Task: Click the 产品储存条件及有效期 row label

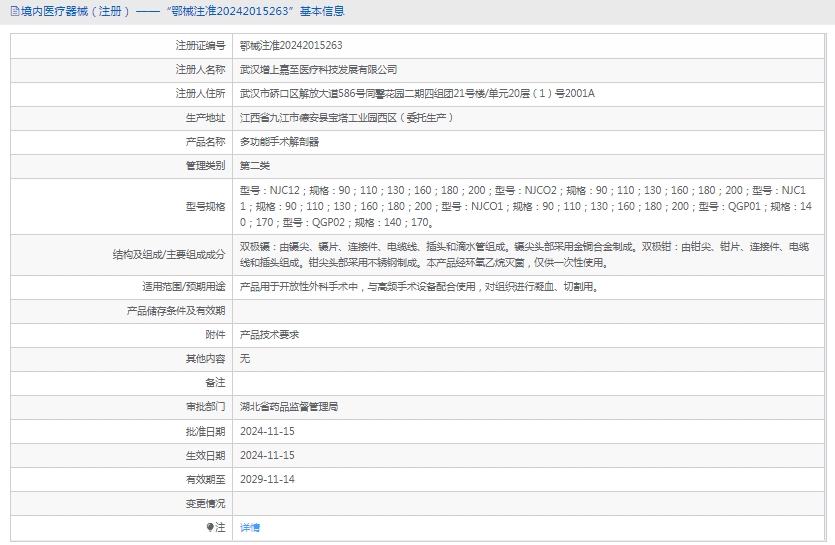Action: point(176,311)
